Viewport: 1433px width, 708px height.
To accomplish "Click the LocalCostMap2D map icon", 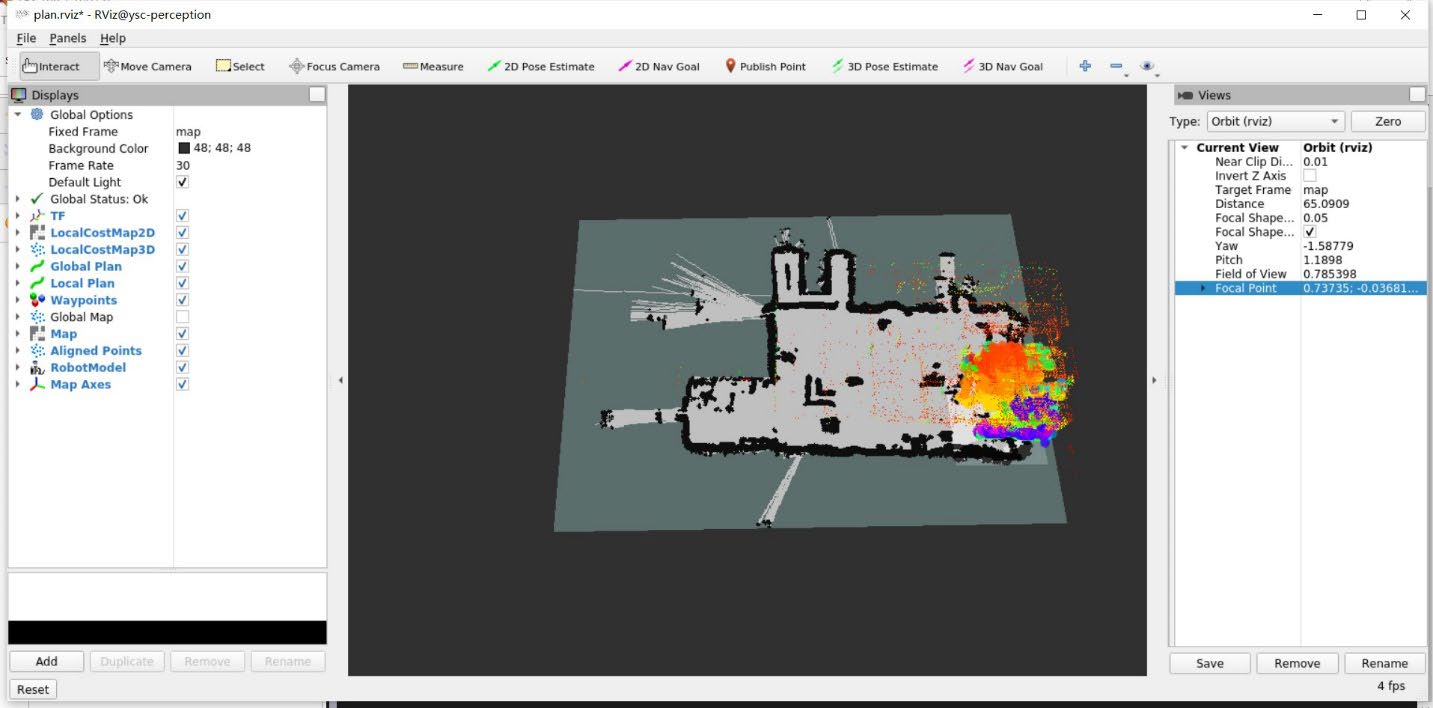I will 38,233.
